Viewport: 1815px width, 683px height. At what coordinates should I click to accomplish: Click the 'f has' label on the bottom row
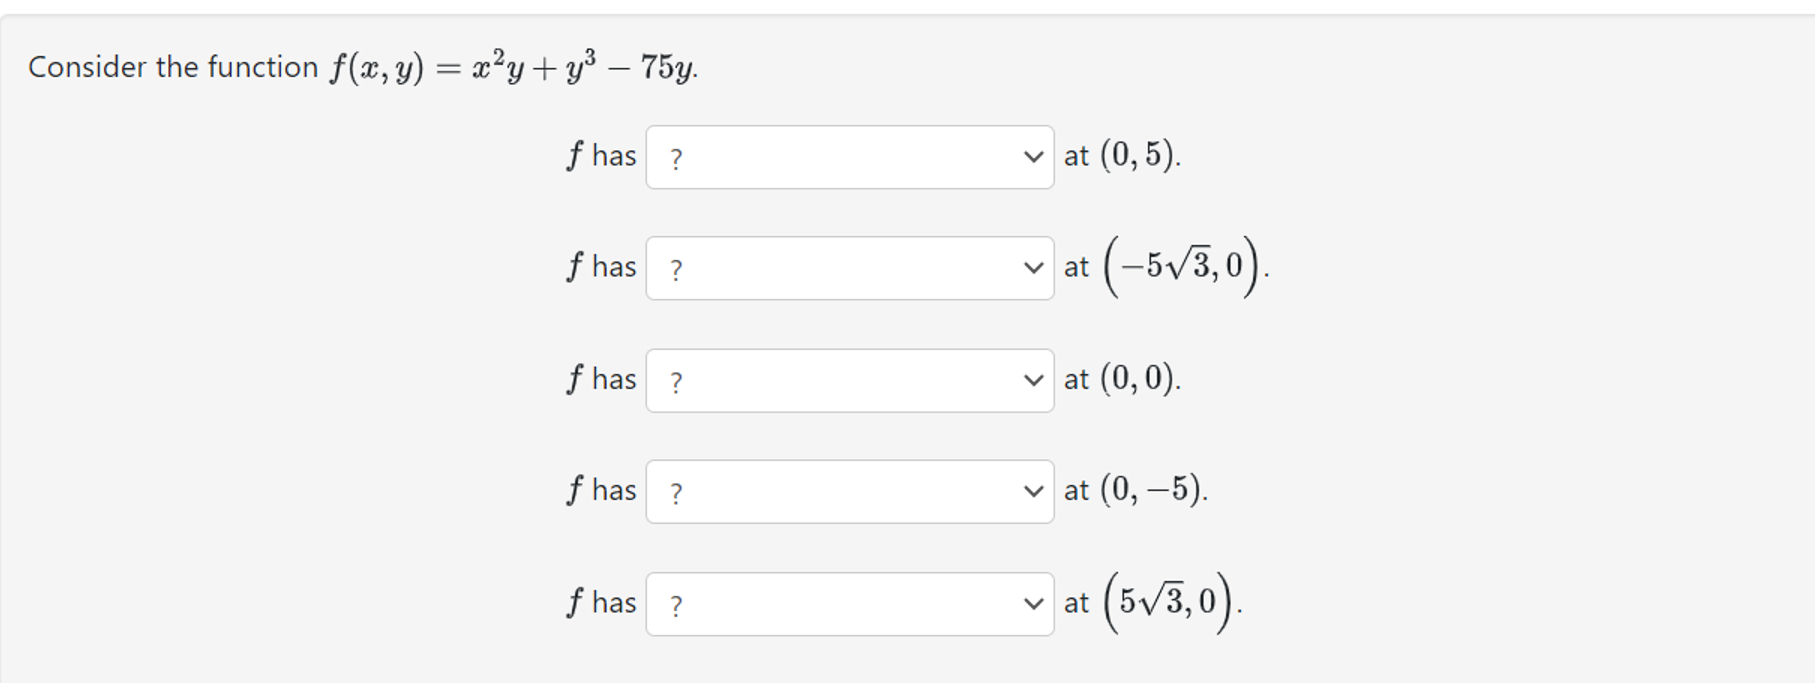coord(601,603)
